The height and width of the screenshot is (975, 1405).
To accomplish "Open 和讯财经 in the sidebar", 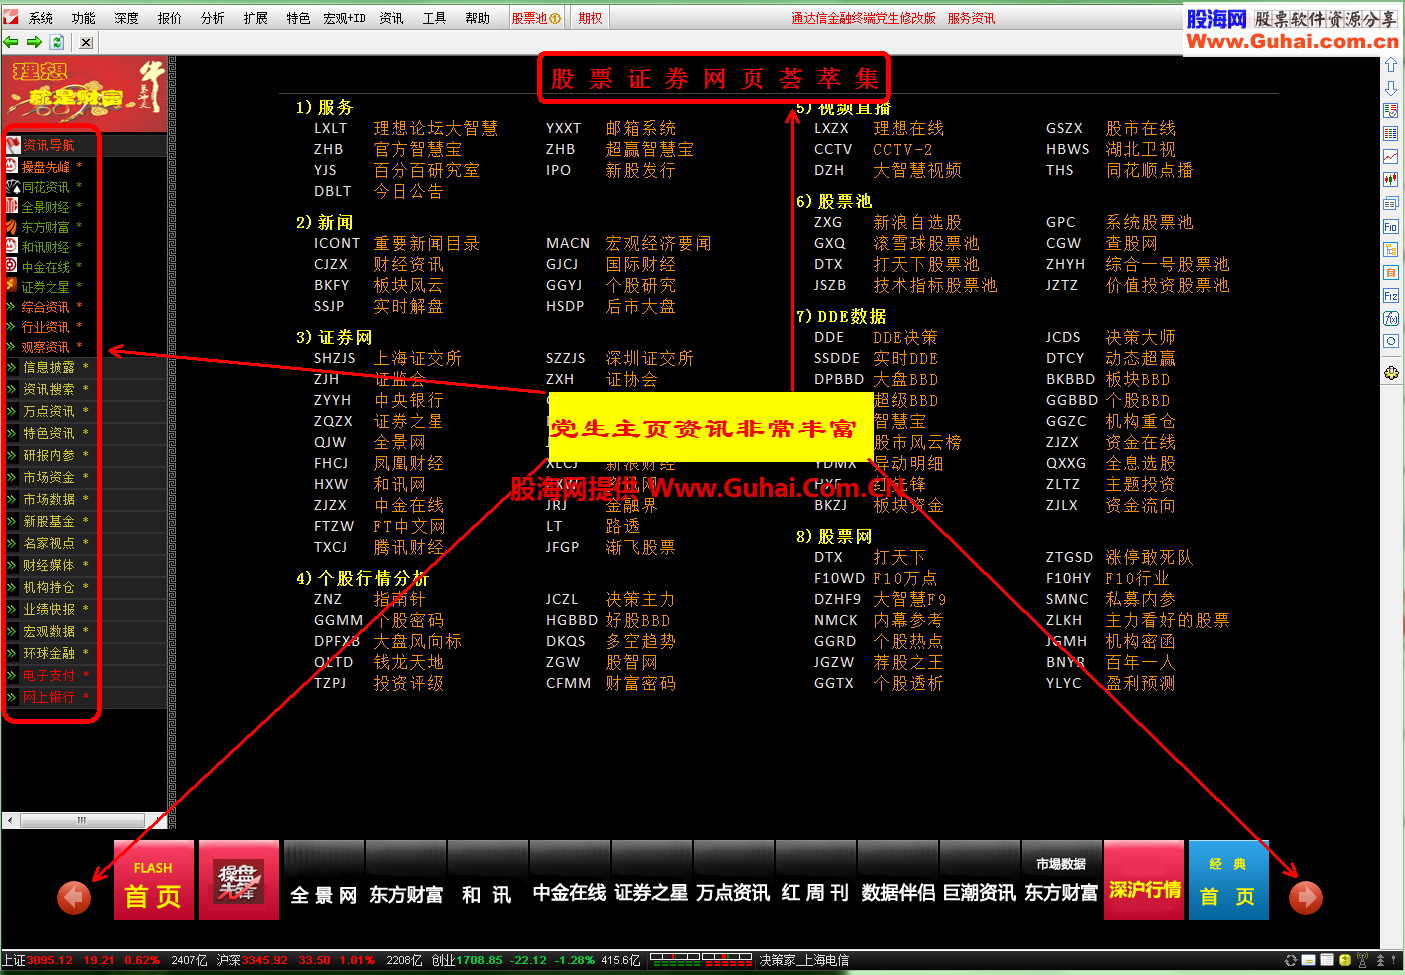I will pyautogui.click(x=46, y=247).
